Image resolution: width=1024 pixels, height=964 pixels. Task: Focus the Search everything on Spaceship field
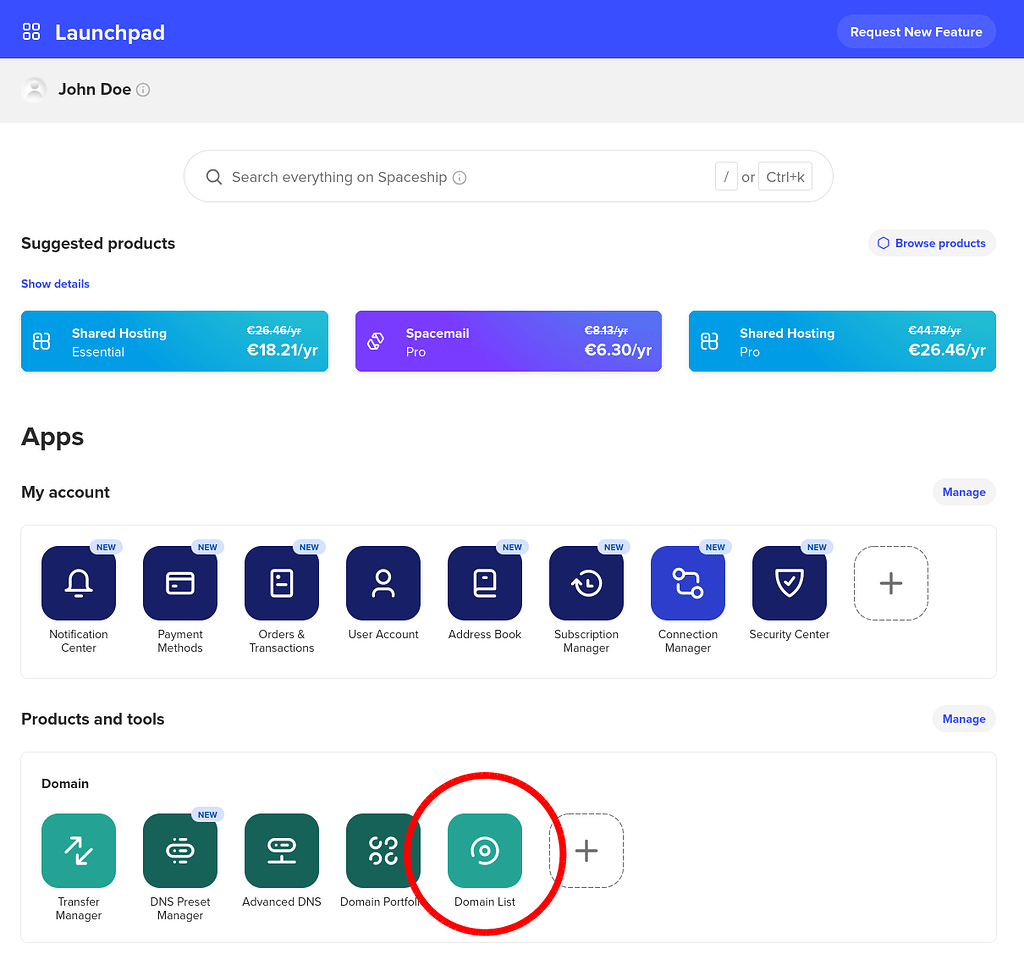[x=450, y=177]
